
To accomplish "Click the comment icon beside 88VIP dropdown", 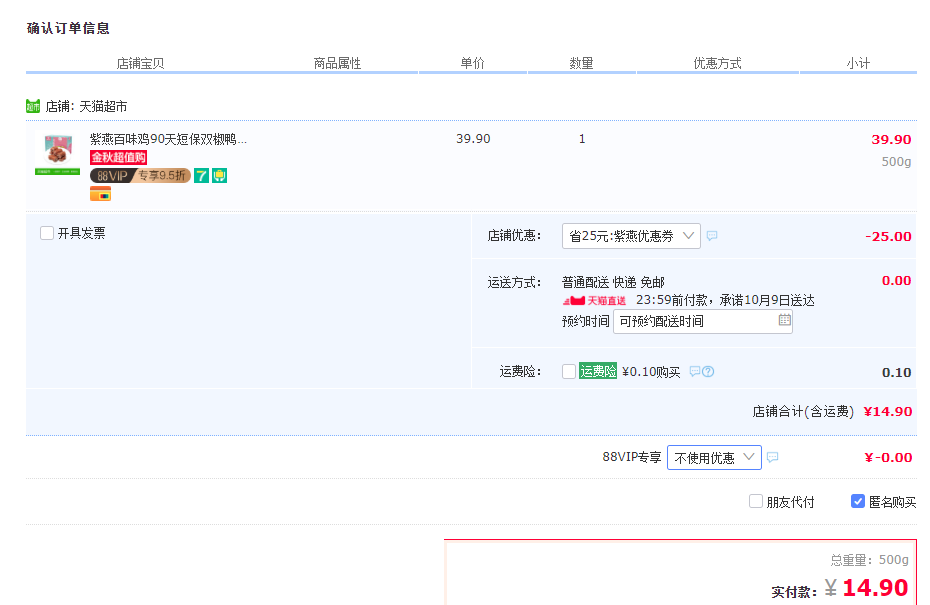I will click(x=772, y=457).
